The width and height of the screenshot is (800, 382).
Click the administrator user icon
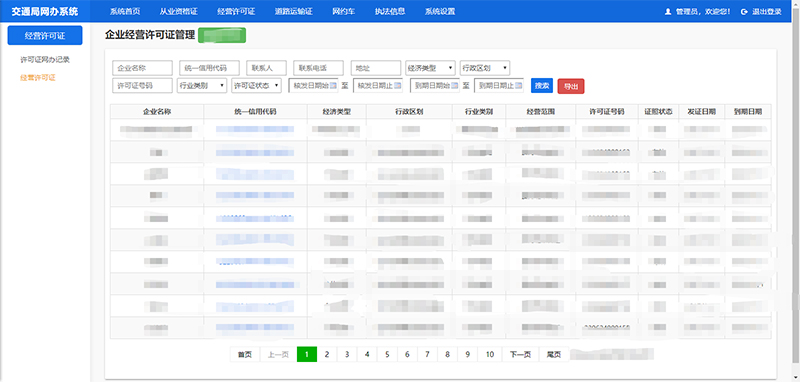tap(668, 11)
